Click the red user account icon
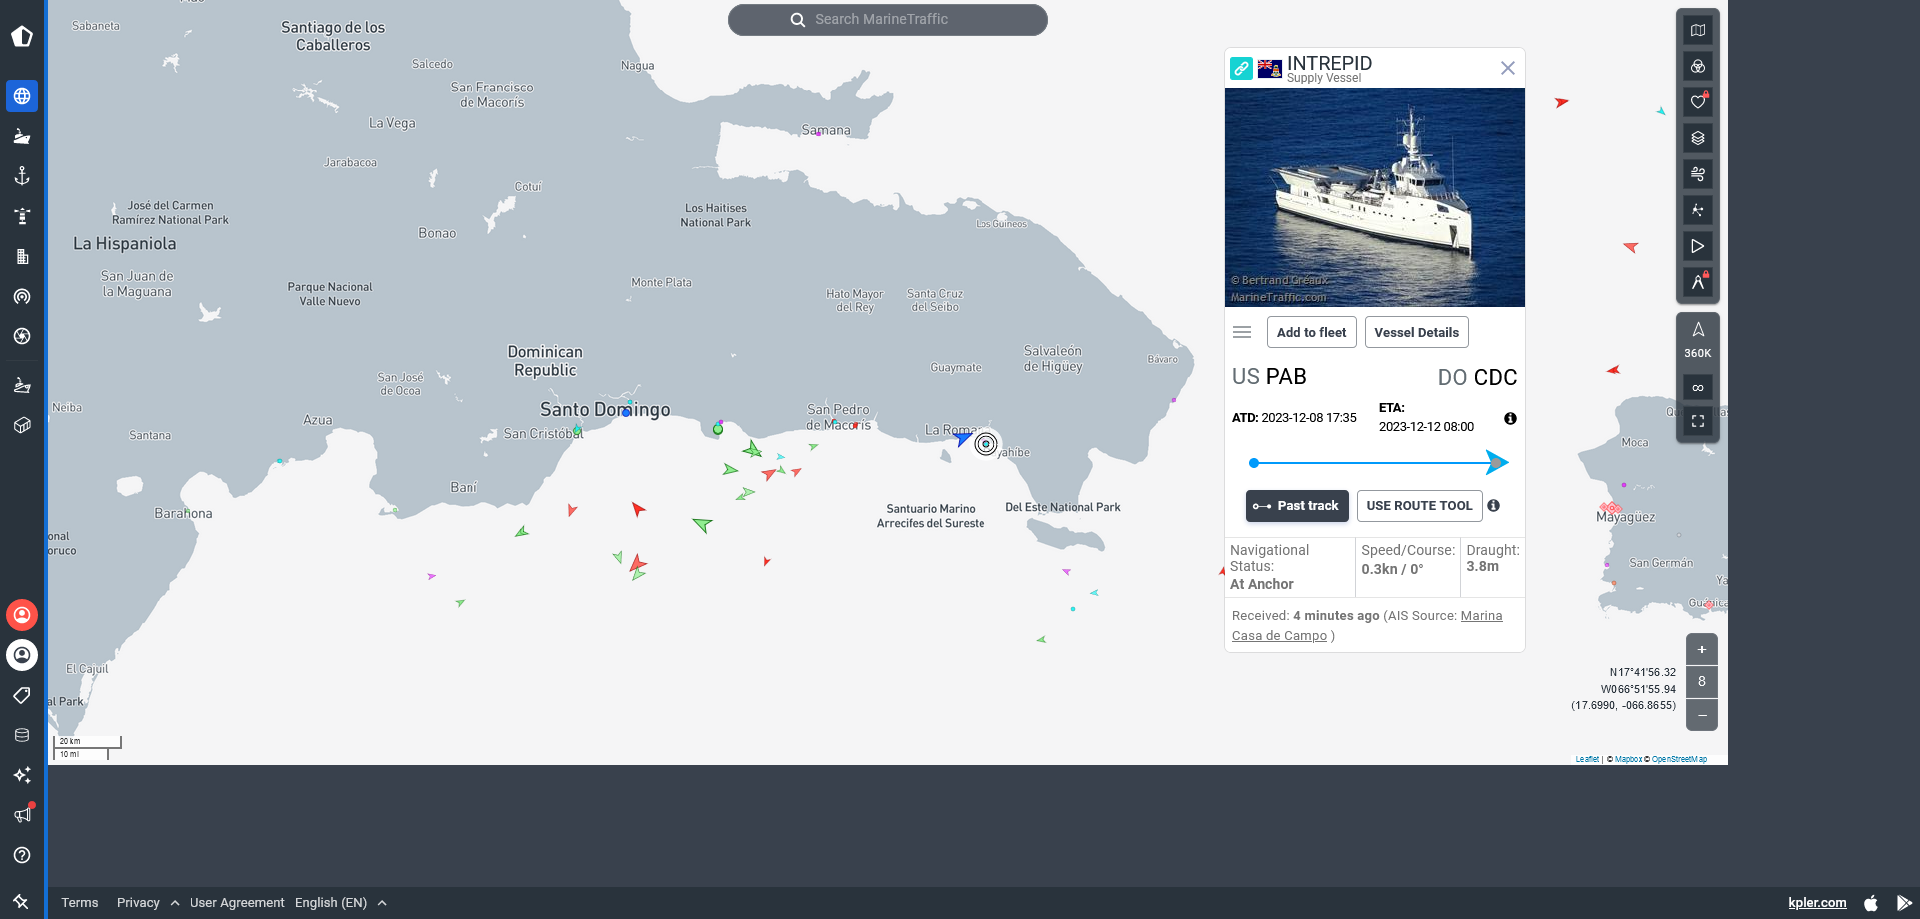This screenshot has width=1920, height=919. (x=22, y=615)
